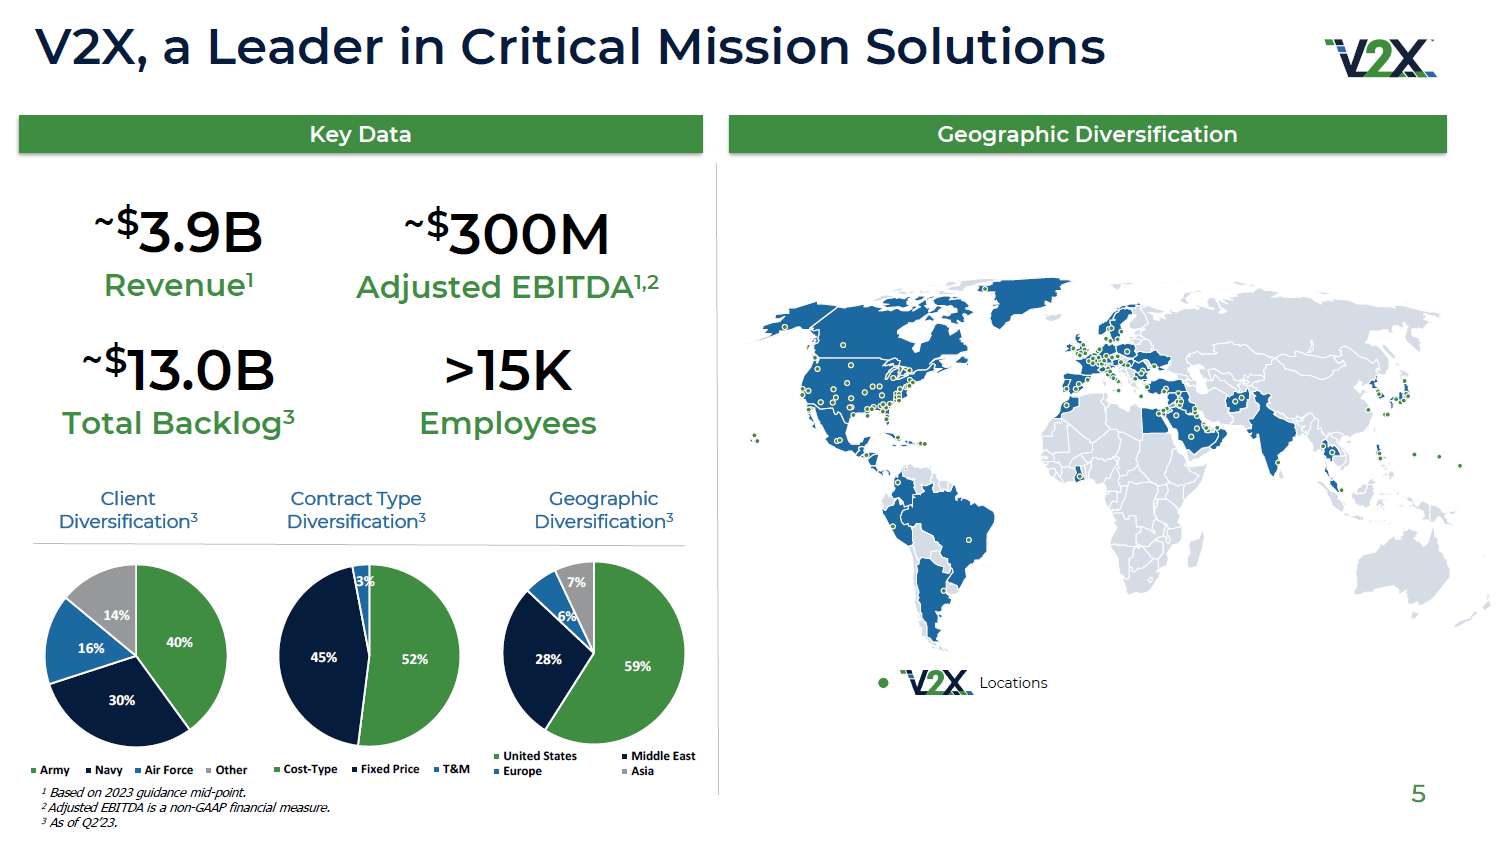
Task: Click the >15K figure
Action: click(x=508, y=370)
